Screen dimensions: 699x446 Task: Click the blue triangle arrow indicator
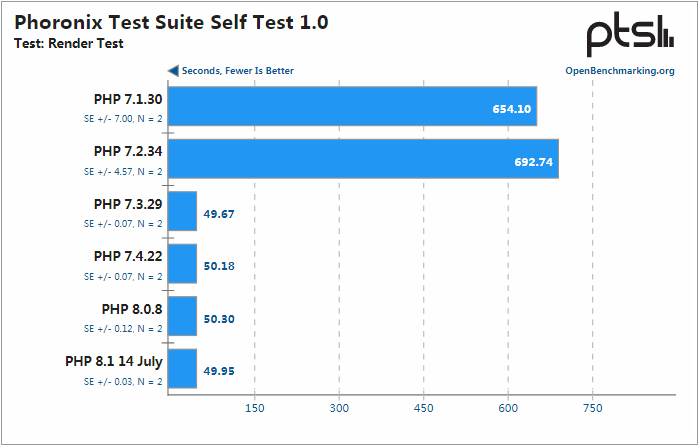point(173,71)
